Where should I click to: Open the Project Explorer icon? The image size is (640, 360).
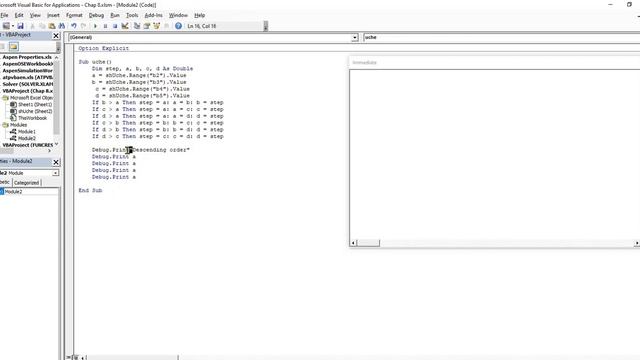137,26
